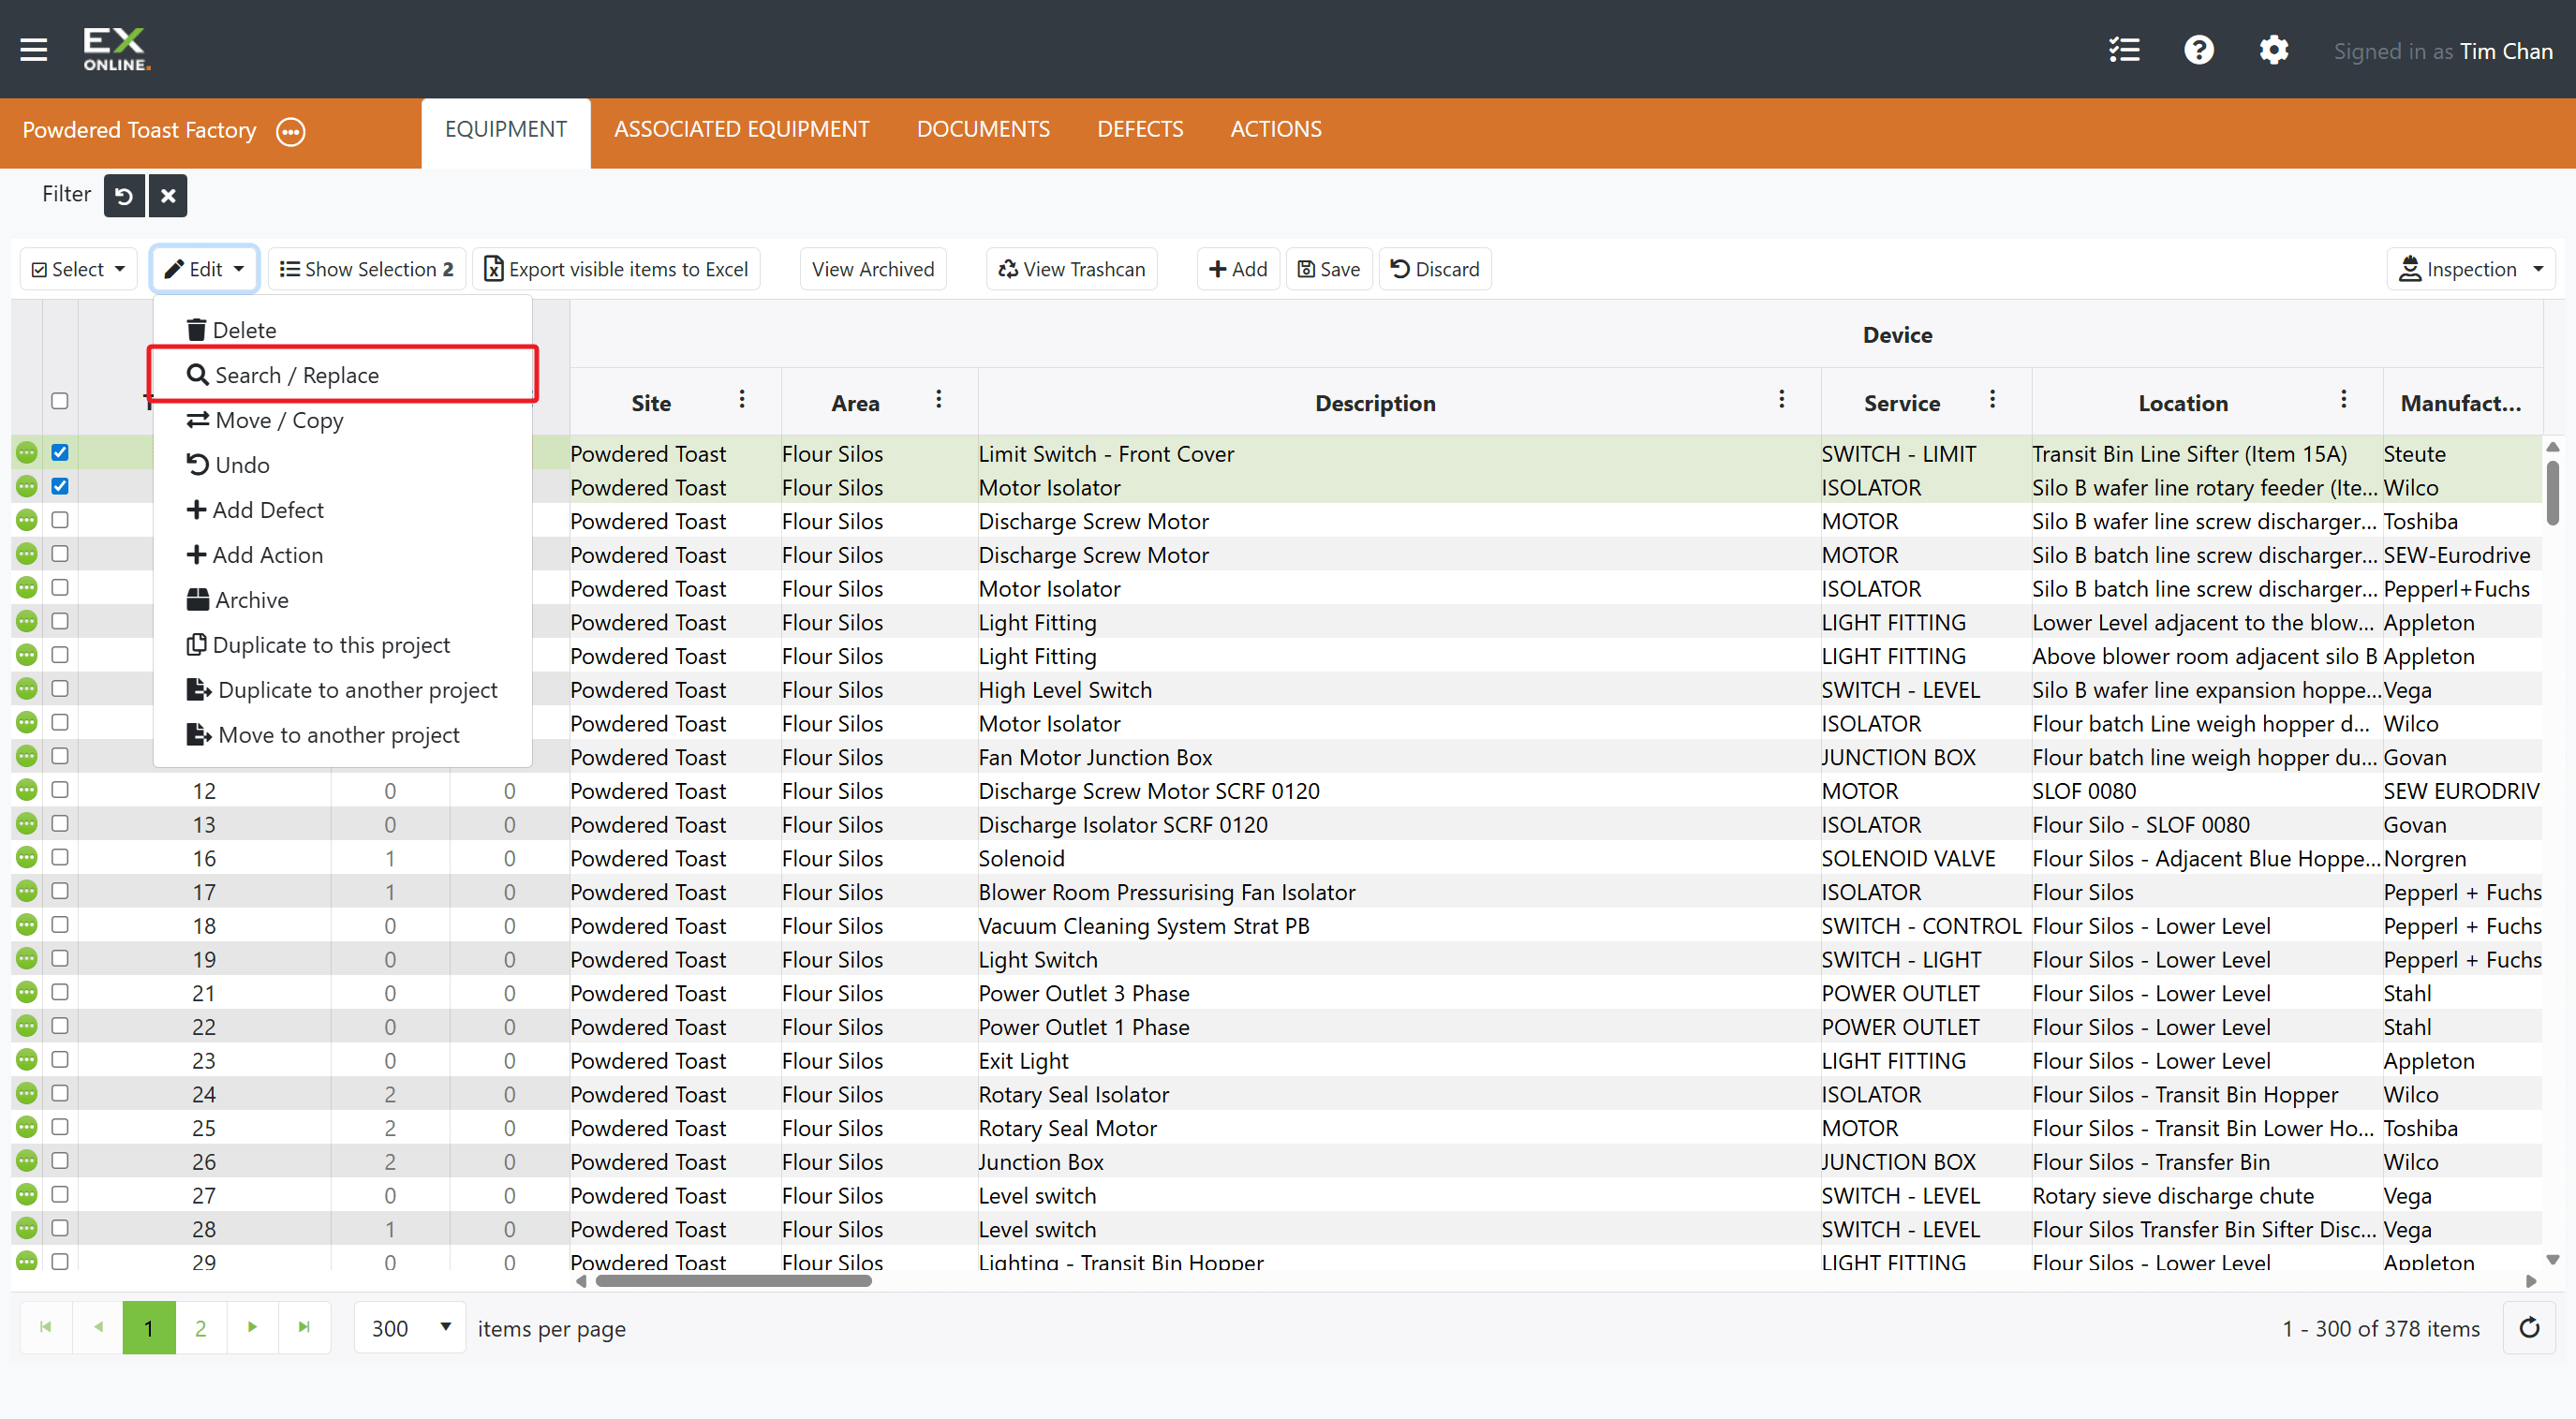Image resolution: width=2576 pixels, height=1419 pixels.
Task: Open Description column options menu
Action: click(x=1781, y=400)
